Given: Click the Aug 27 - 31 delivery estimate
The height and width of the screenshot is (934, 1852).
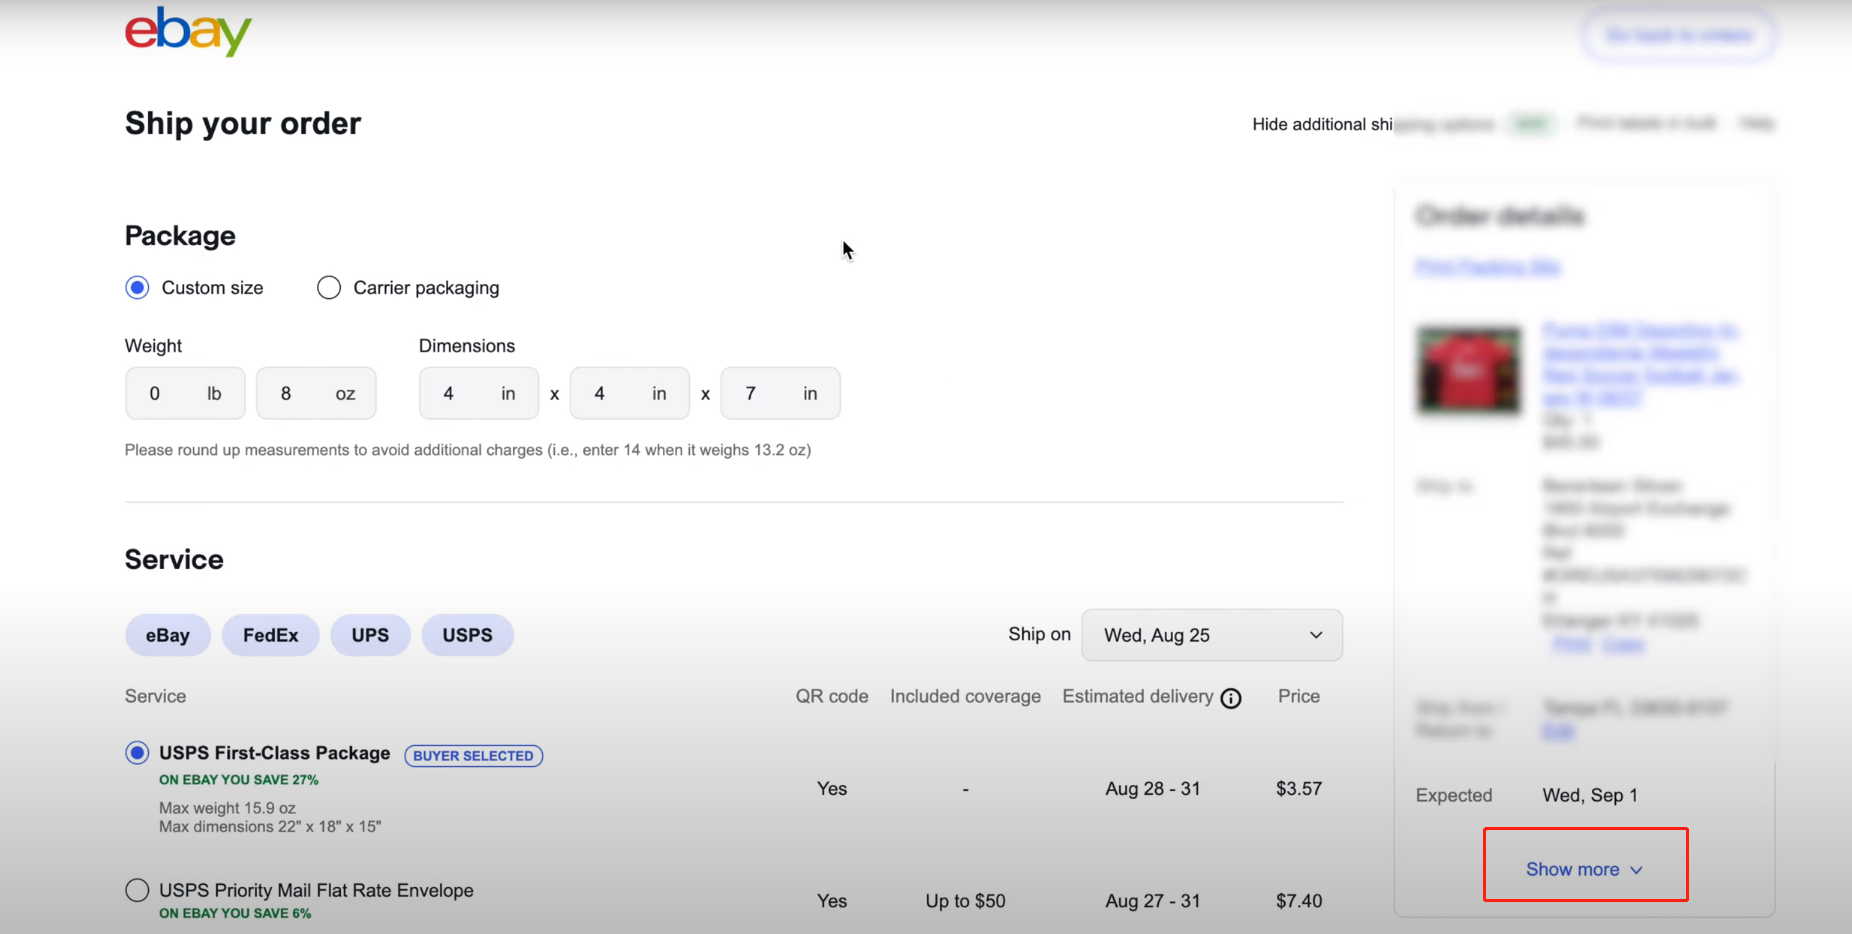Looking at the screenshot, I should click(1153, 901).
